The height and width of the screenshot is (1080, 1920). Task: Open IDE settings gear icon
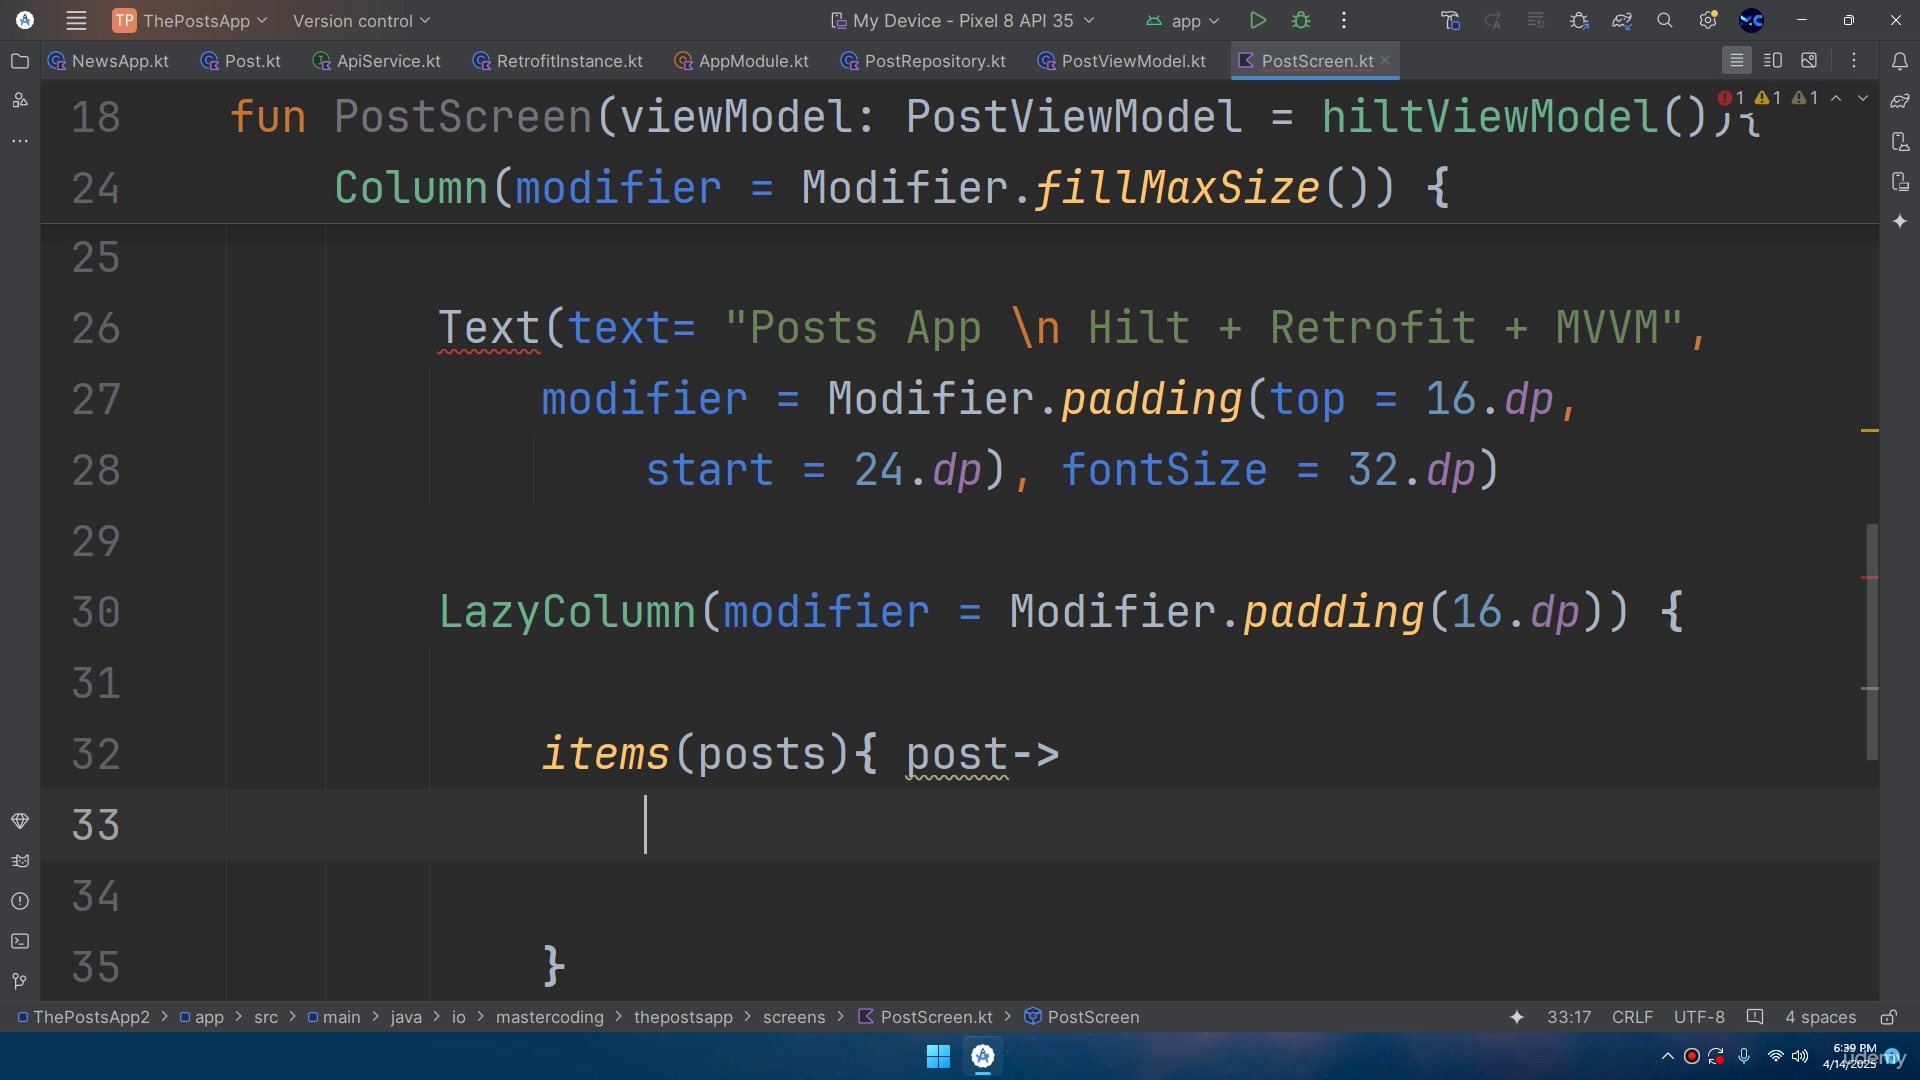(1708, 20)
